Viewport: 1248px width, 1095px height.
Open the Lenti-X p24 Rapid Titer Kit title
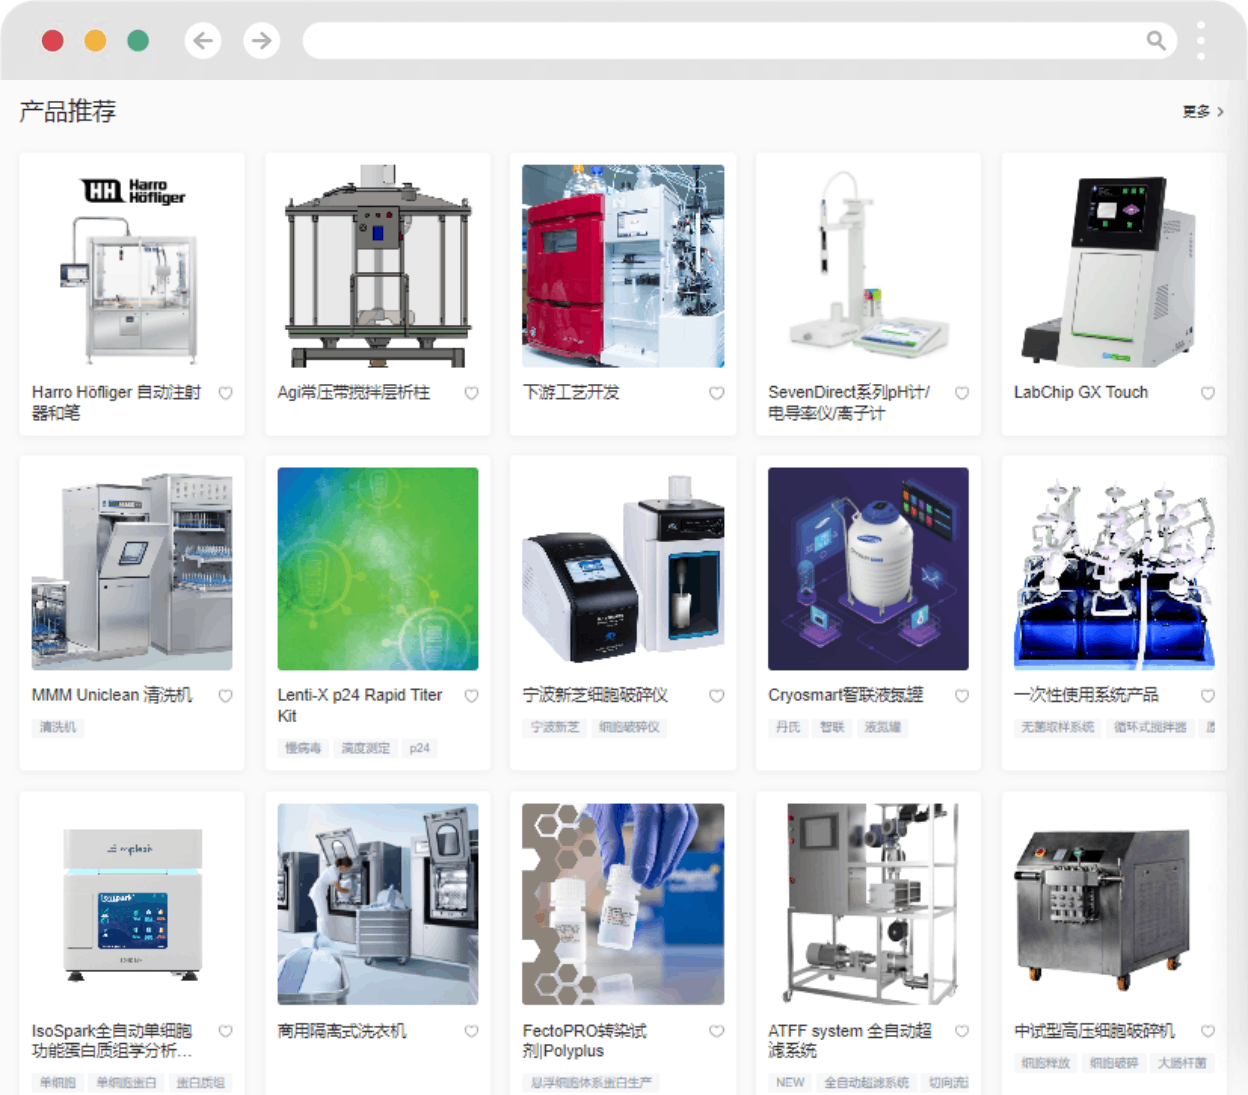tap(360, 705)
